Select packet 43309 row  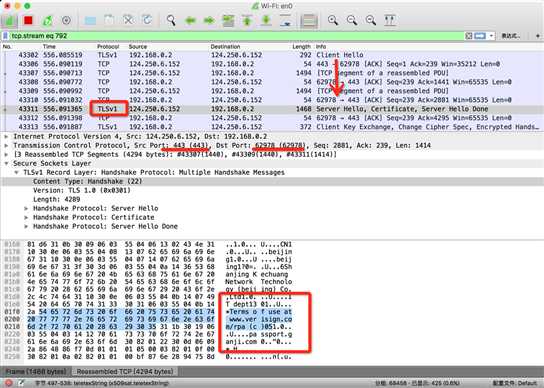pos(272,91)
